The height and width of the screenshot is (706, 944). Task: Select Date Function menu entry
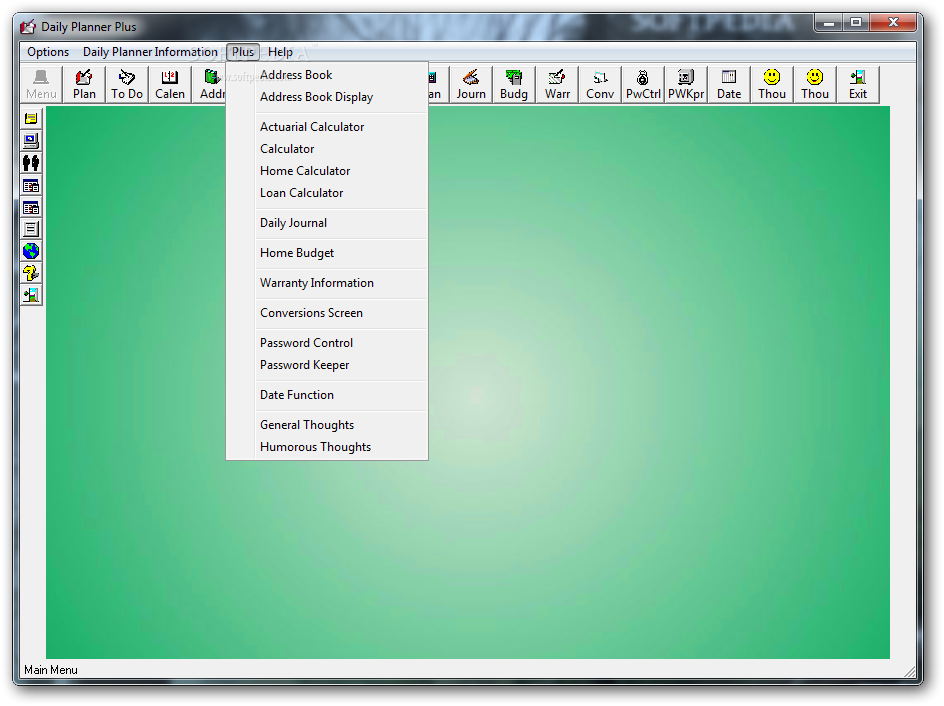pyautogui.click(x=327, y=395)
